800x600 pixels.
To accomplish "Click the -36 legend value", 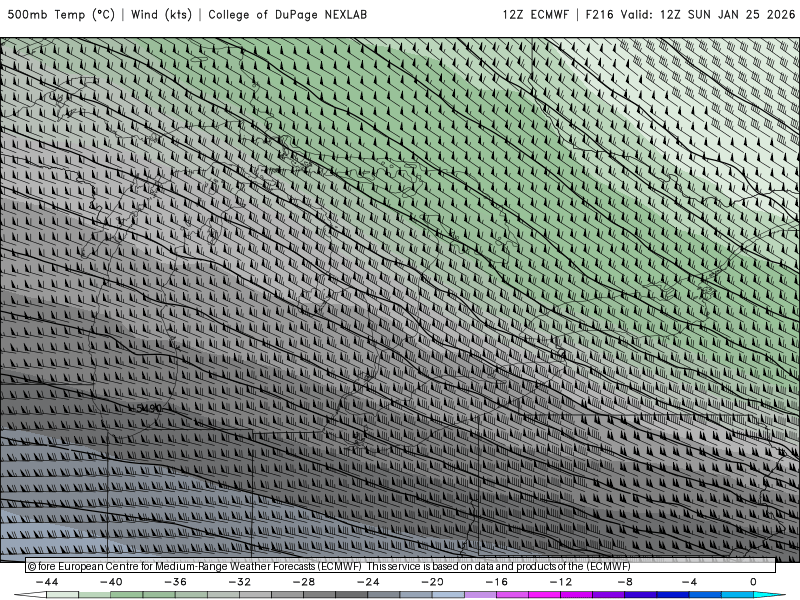I will pyautogui.click(x=176, y=582).
